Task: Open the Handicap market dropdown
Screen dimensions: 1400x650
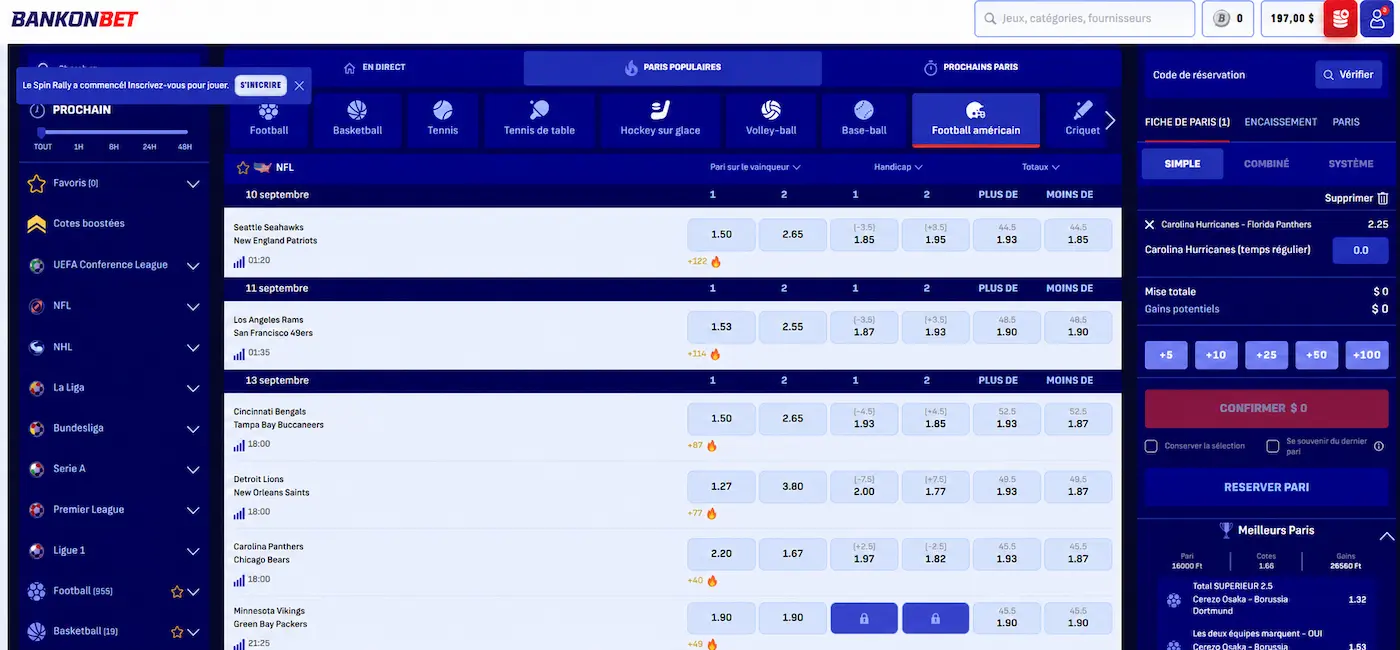Action: (898, 167)
